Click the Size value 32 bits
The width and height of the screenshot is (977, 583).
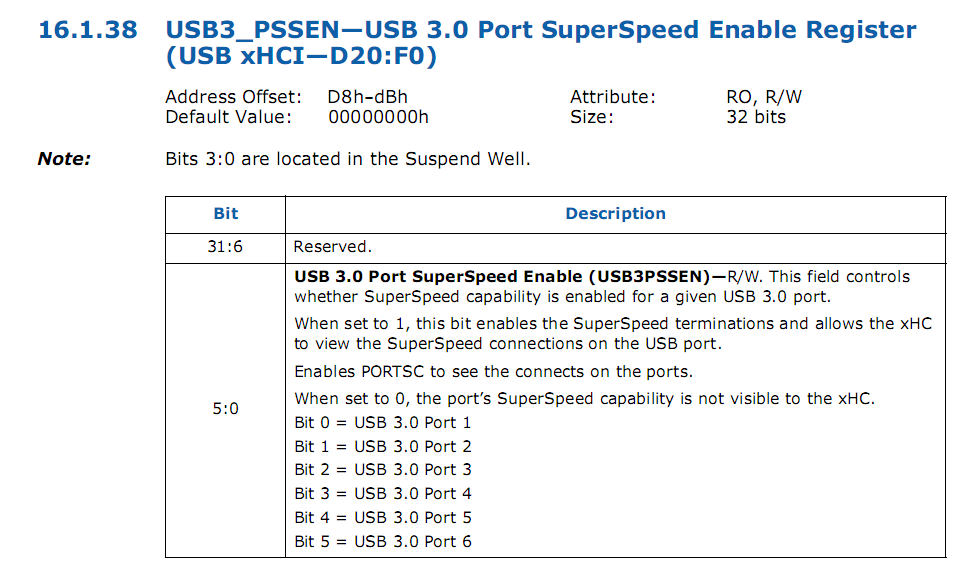point(756,117)
